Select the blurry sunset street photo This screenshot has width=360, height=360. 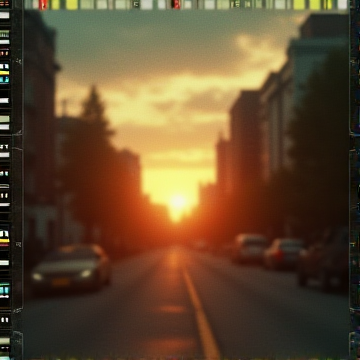[x=186, y=184]
